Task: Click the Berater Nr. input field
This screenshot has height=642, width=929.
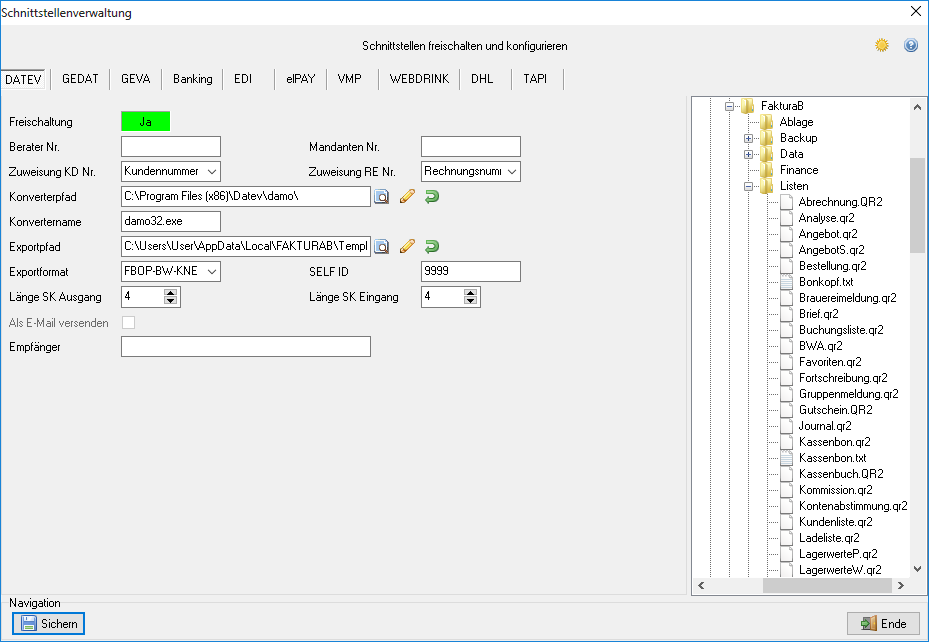Action: [171, 146]
